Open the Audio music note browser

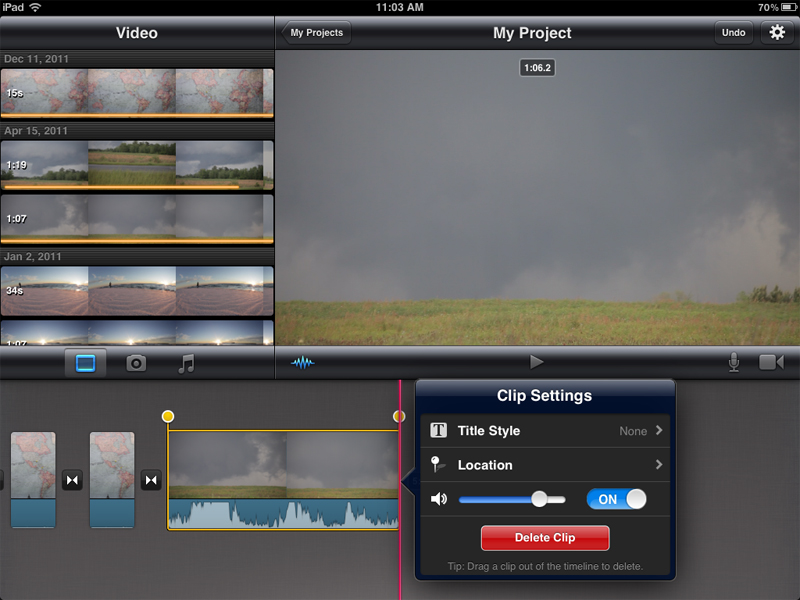tap(186, 363)
